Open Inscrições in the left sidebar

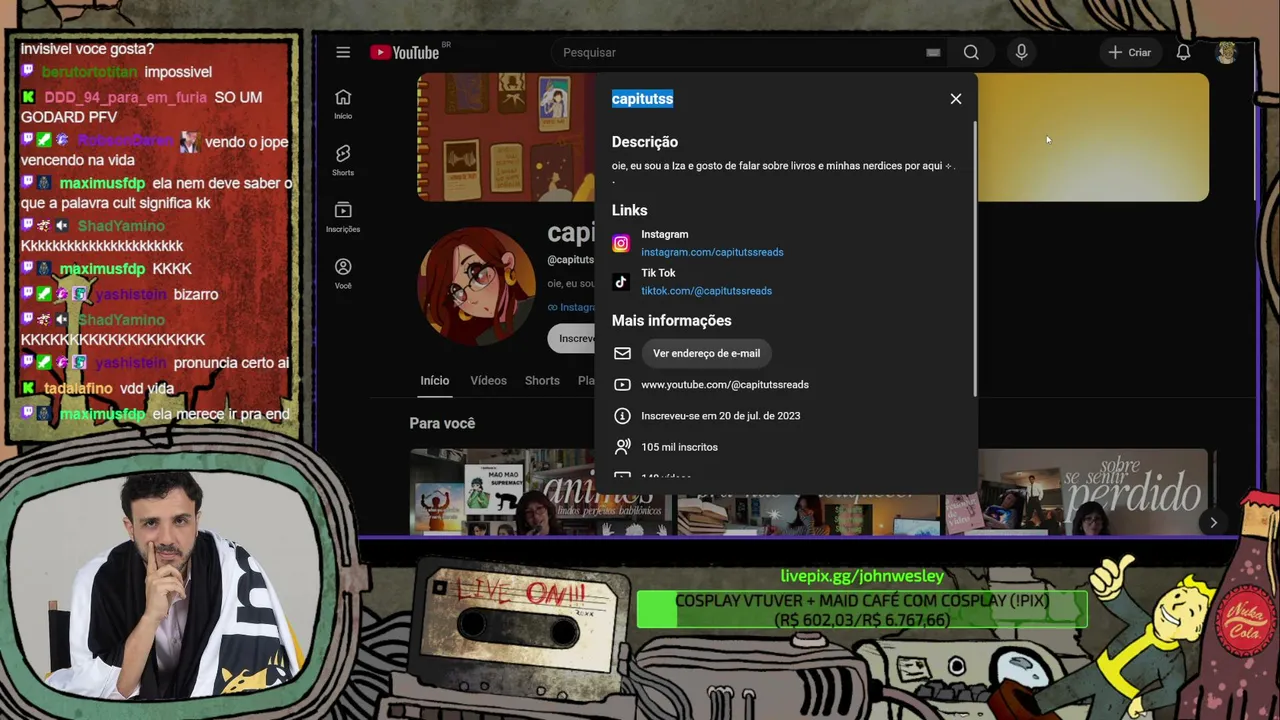[x=343, y=217]
